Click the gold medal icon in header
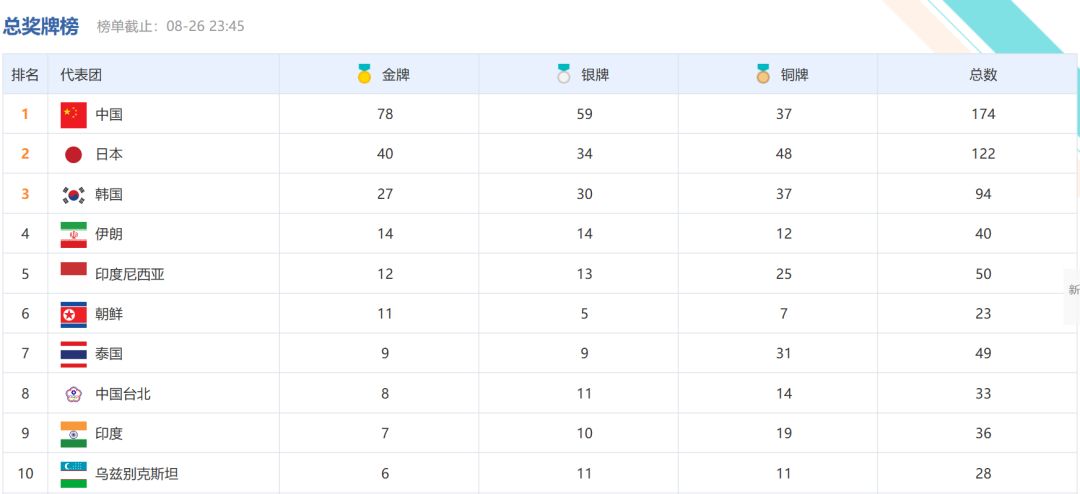The width and height of the screenshot is (1080, 494). pyautogui.click(x=364, y=74)
